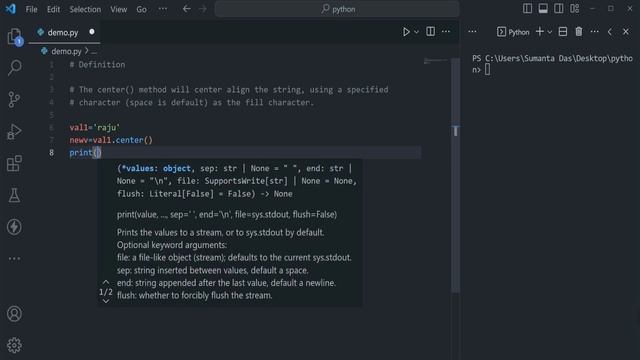The width and height of the screenshot is (640, 360).
Task: Select the Python terminal profile label
Action: point(513,32)
